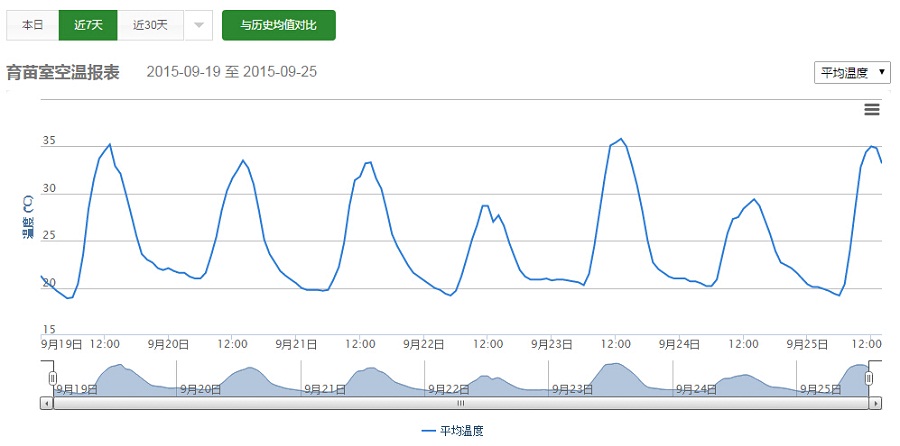Click the horizontal scrollbar thumb grip

[461, 403]
